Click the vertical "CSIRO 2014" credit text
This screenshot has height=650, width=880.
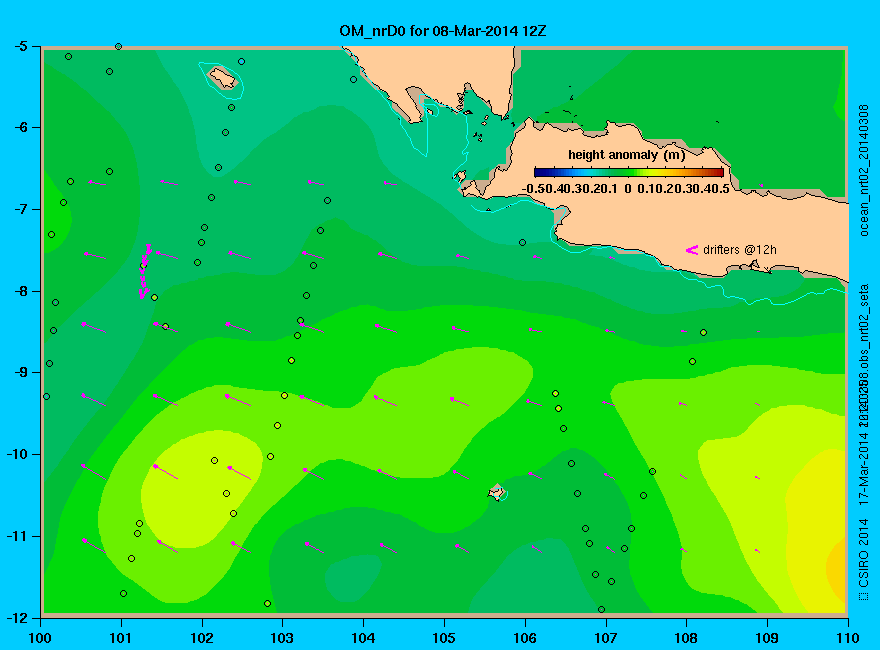coord(864,553)
